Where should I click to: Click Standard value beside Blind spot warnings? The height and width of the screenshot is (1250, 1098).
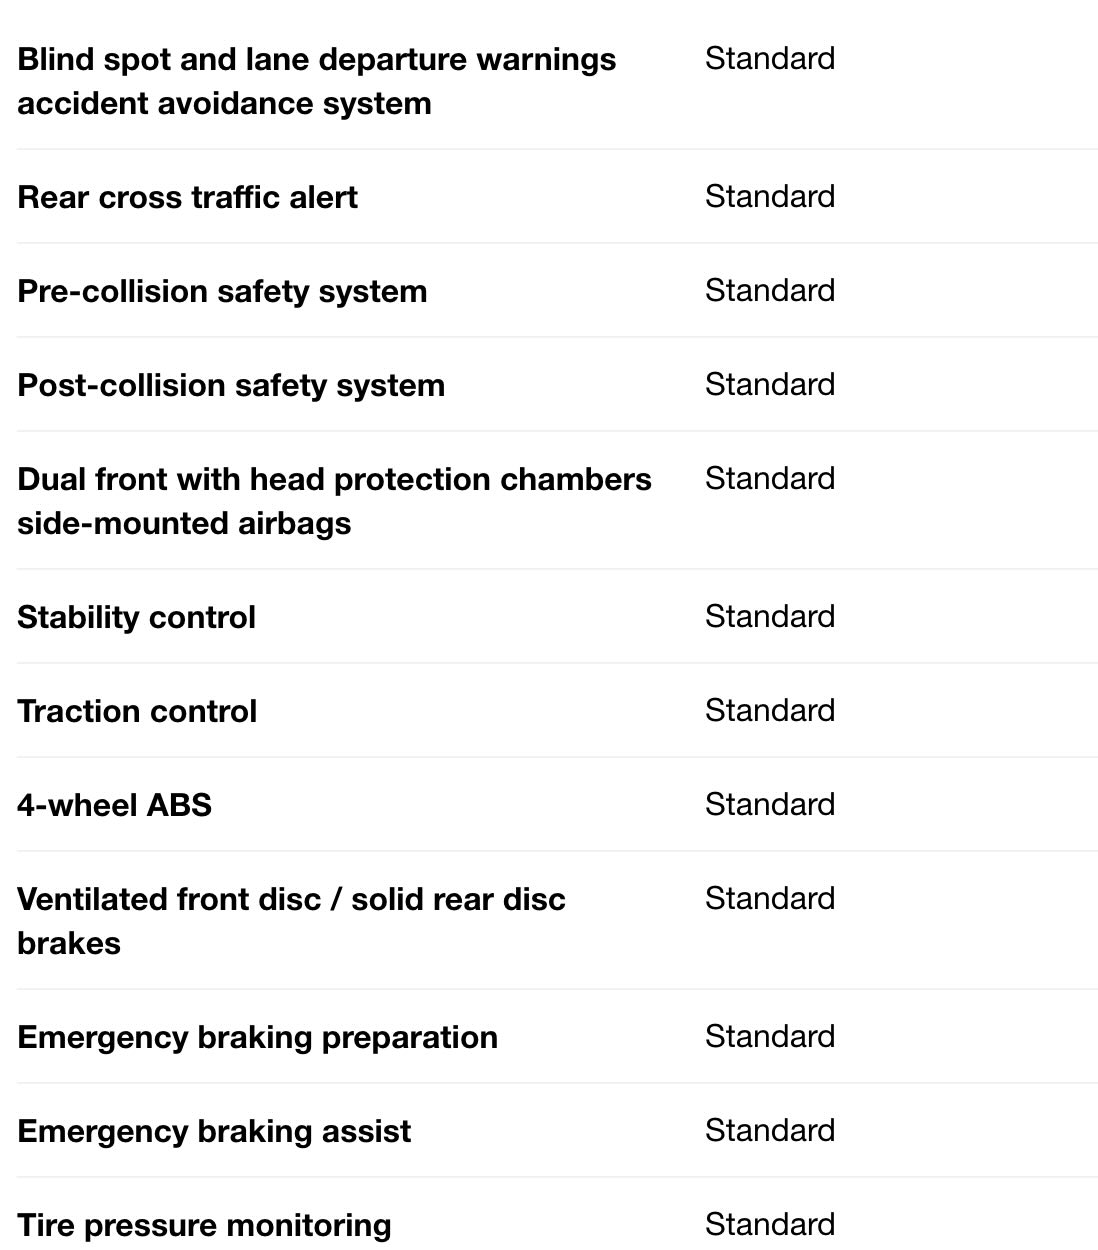point(769,58)
